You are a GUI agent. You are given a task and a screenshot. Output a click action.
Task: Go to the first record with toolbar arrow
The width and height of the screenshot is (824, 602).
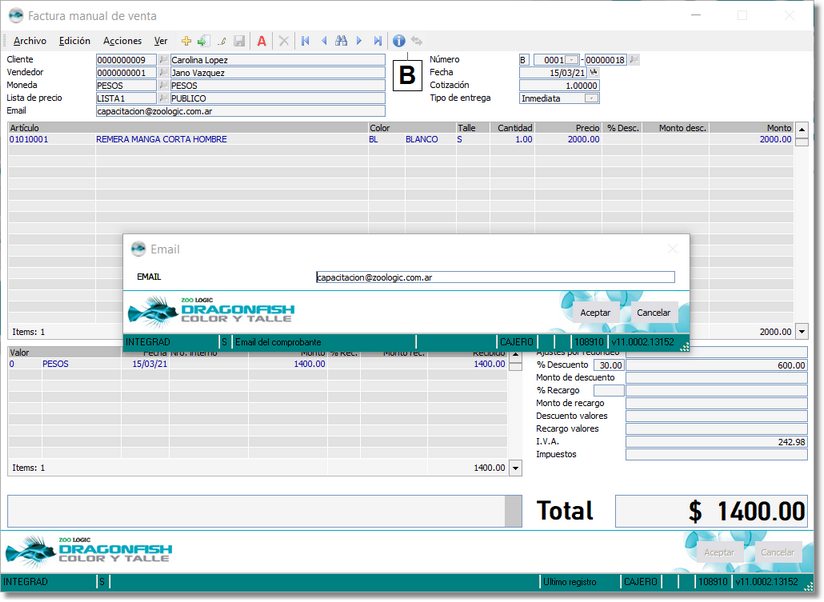(305, 41)
